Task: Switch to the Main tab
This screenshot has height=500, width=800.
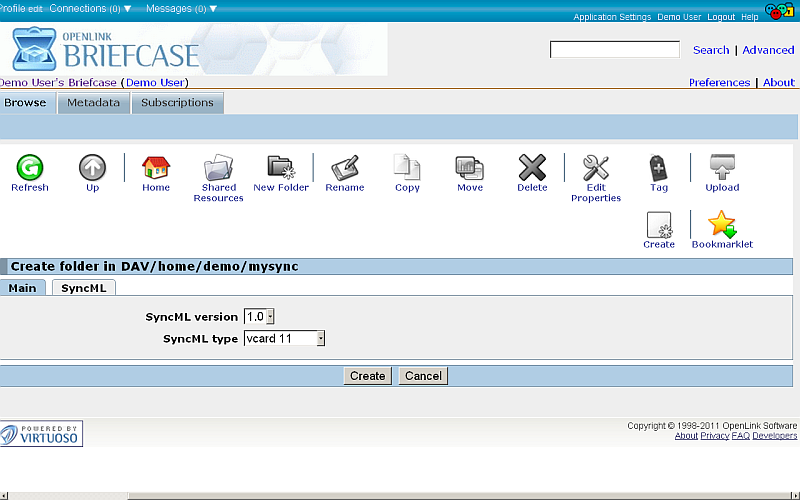Action: click(22, 288)
